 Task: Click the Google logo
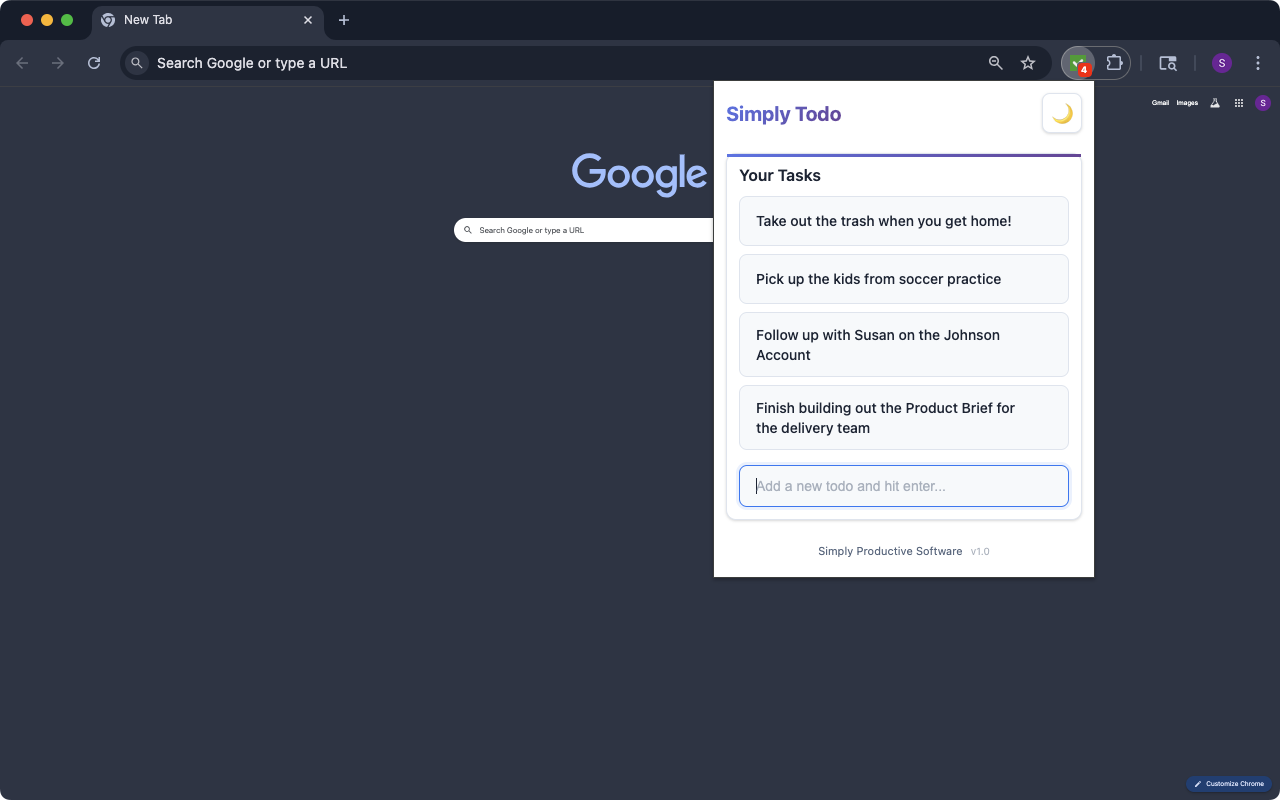click(x=640, y=175)
